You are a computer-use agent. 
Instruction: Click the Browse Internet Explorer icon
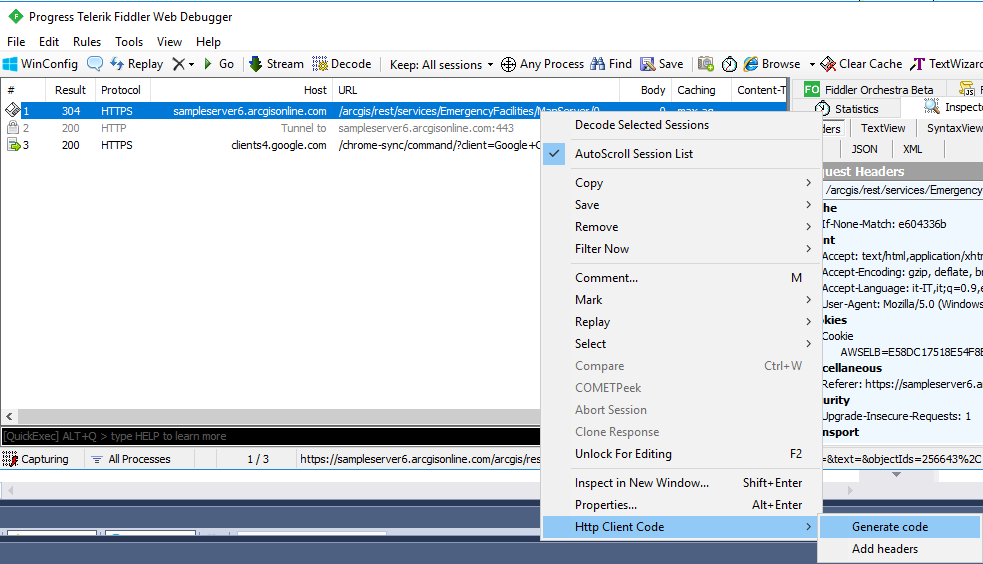750,64
